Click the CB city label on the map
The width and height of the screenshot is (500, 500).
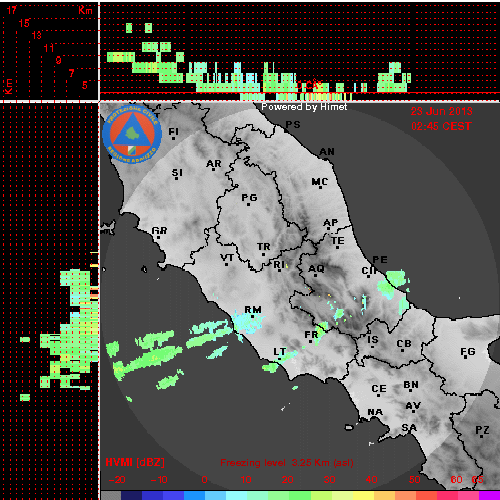click(x=404, y=344)
